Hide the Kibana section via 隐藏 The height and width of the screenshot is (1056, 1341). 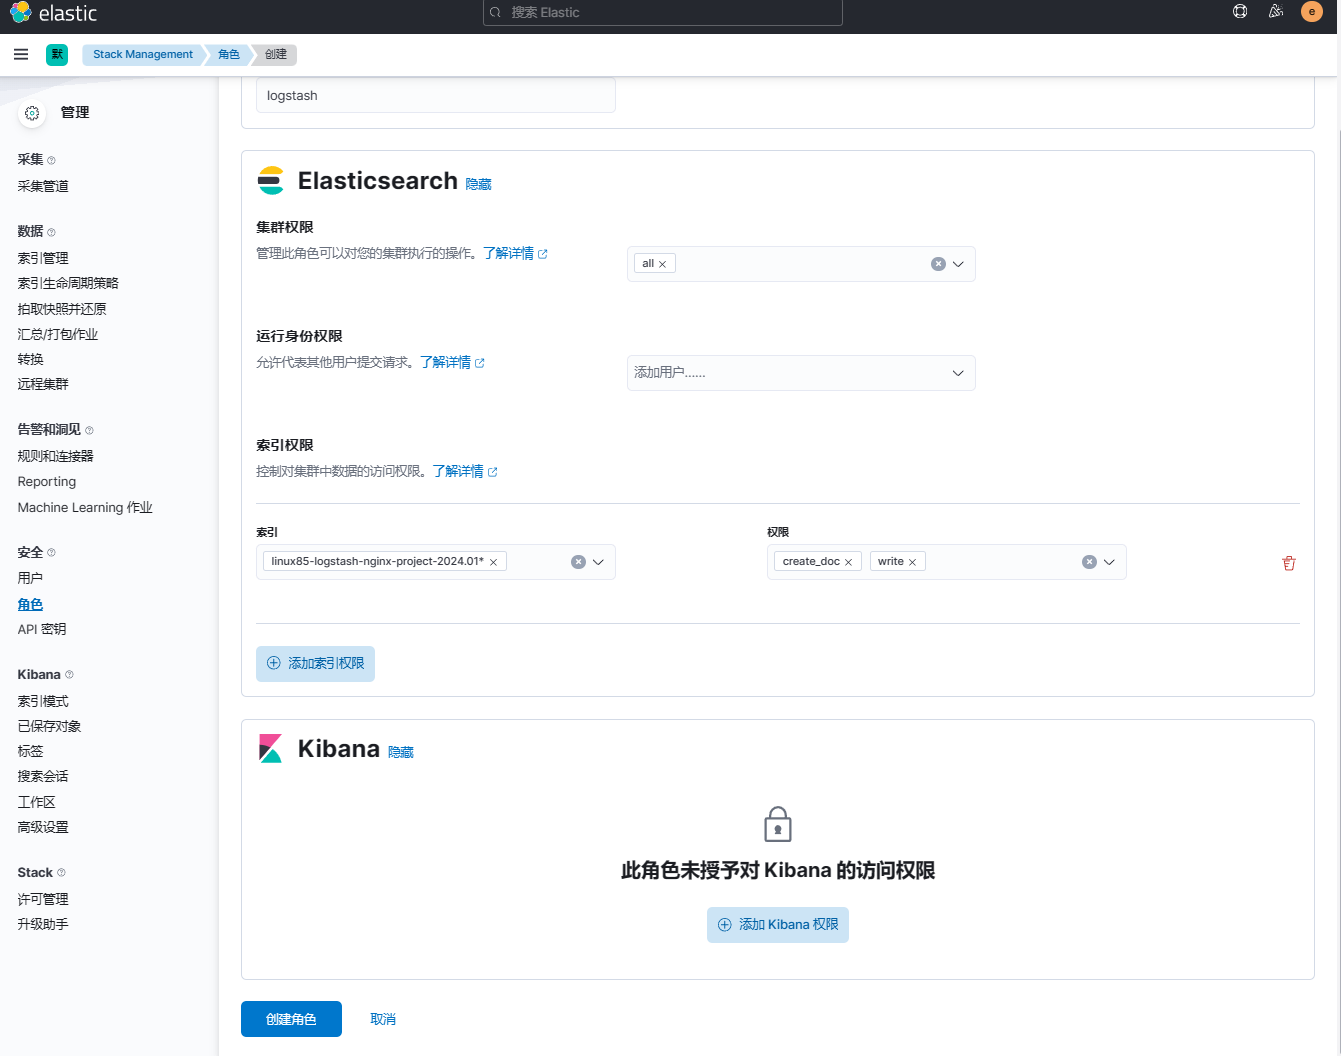click(x=401, y=752)
